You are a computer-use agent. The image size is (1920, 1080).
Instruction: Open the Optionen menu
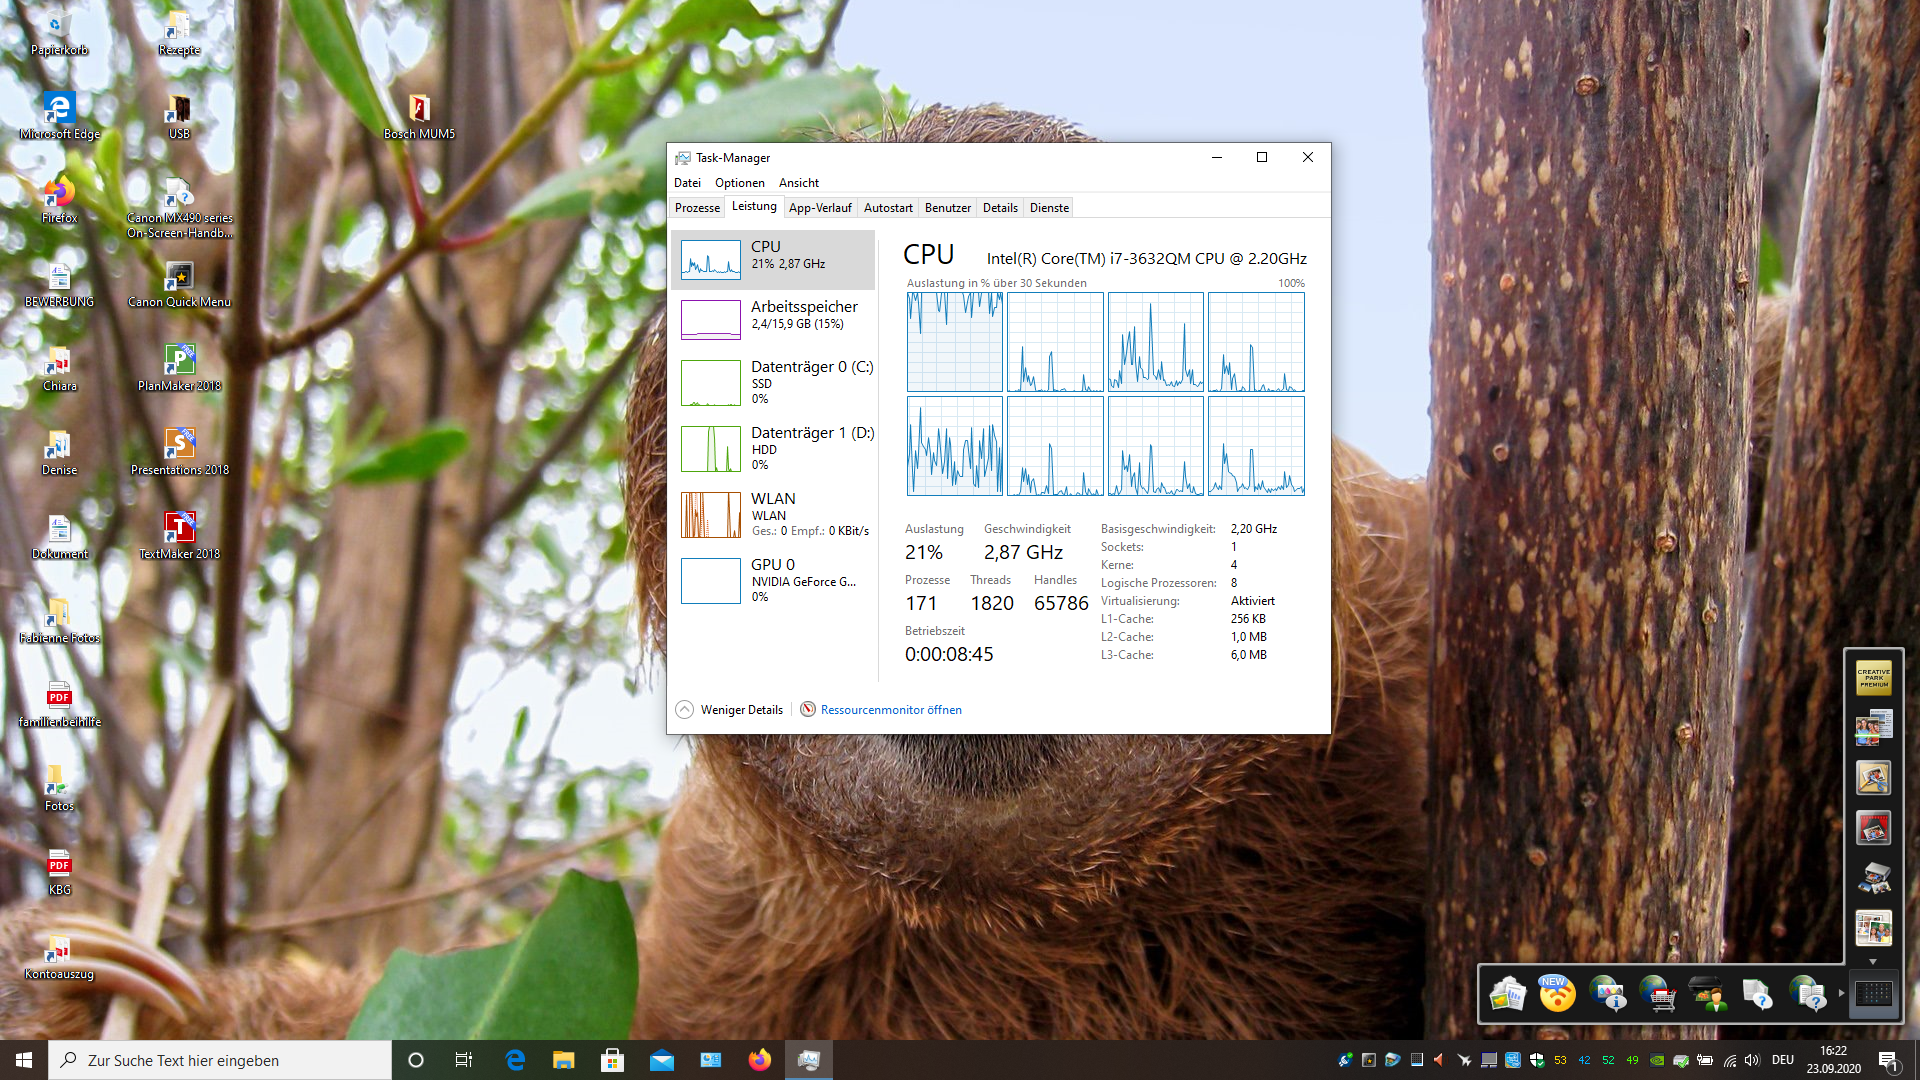[739, 183]
